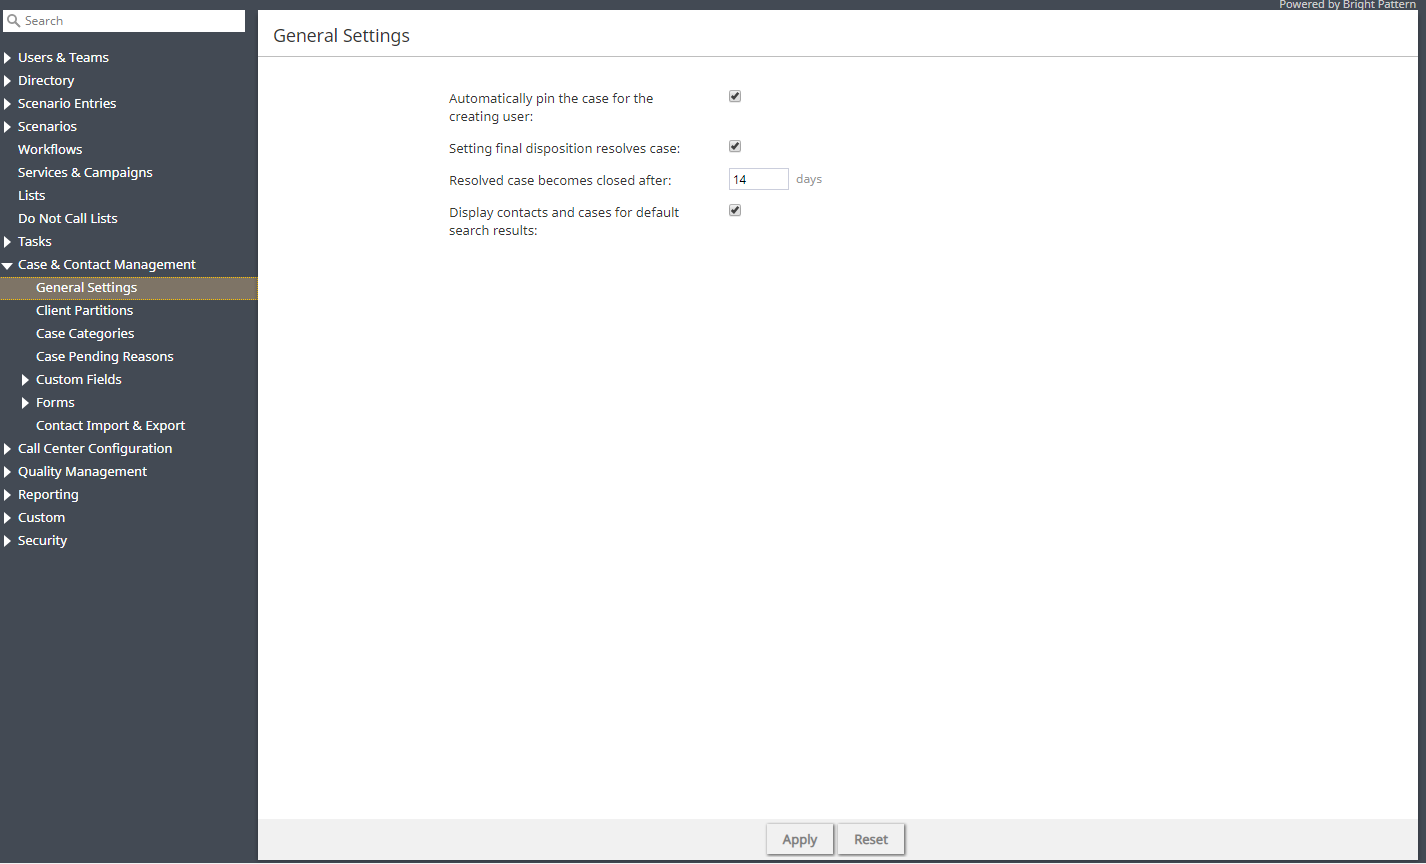Screen dimensions: 1426x864
Task: Open Contact Import & Export
Action: (x=110, y=426)
